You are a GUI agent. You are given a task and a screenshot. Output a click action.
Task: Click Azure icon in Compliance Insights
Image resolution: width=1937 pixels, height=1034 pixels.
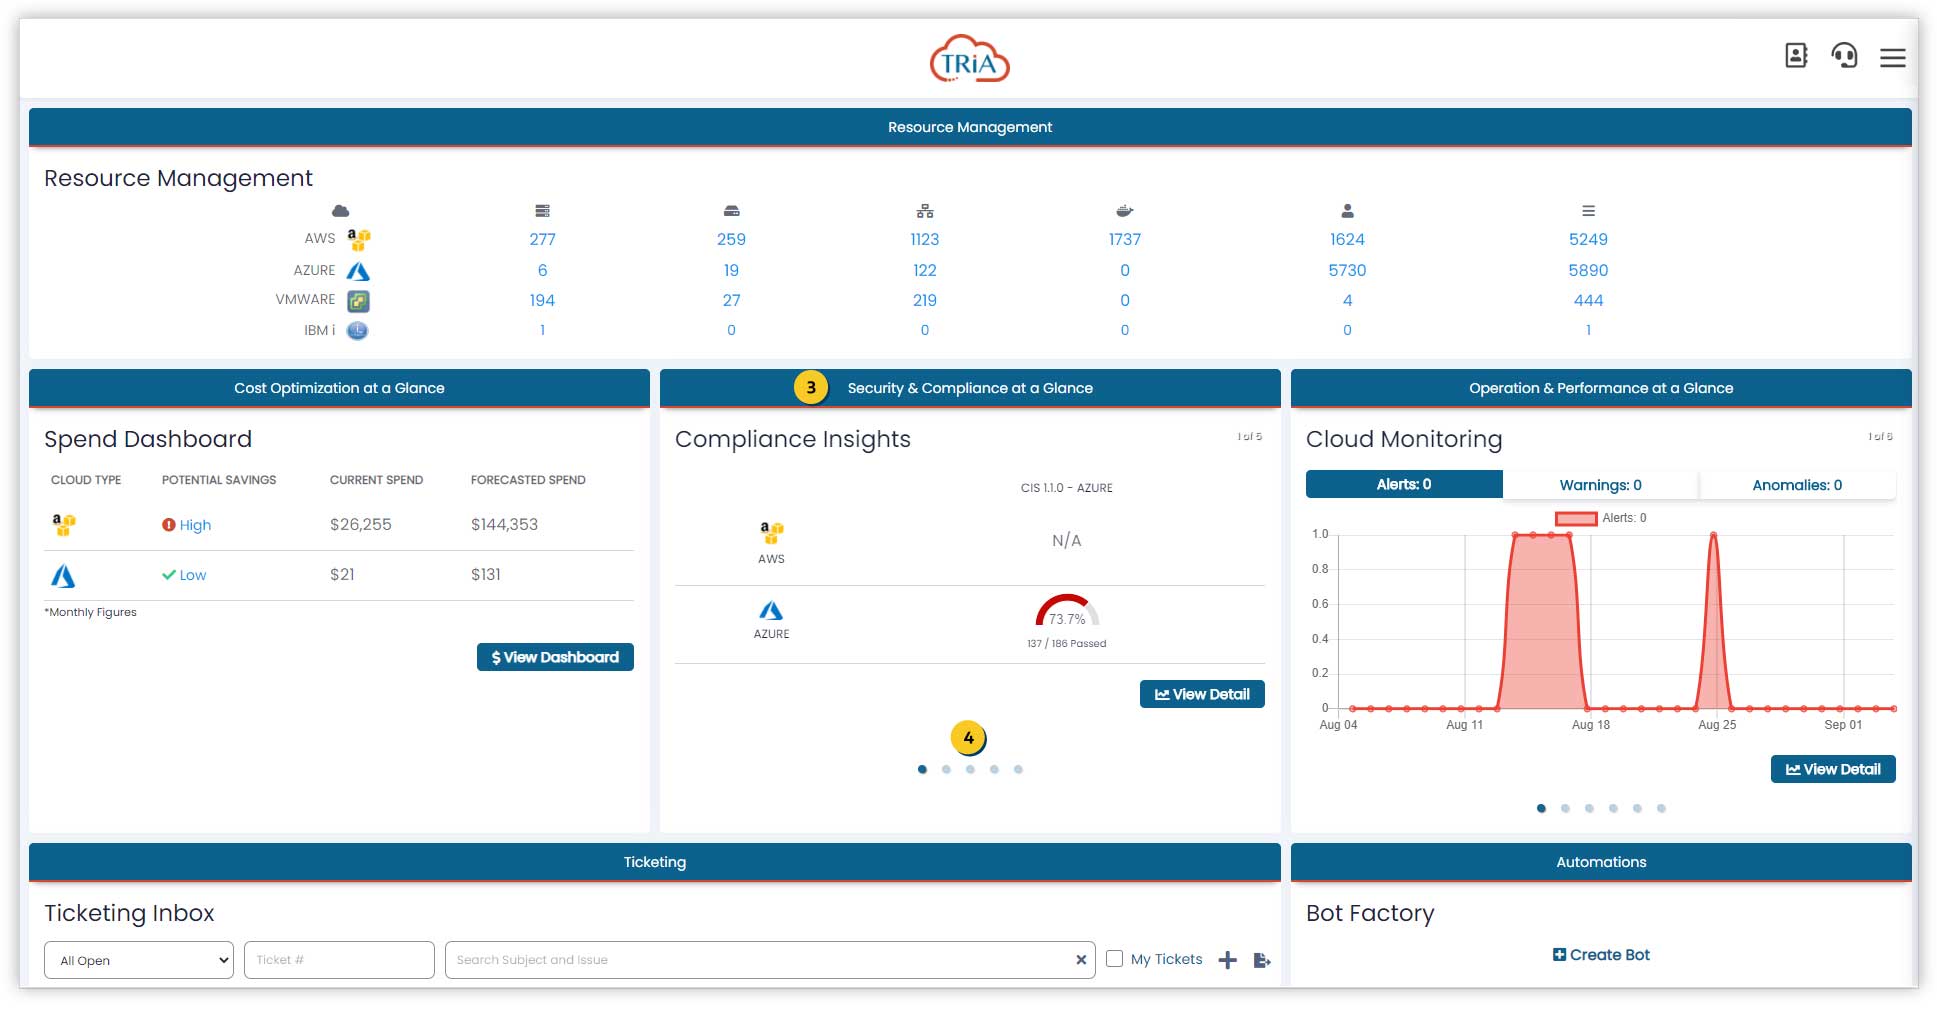pos(771,610)
